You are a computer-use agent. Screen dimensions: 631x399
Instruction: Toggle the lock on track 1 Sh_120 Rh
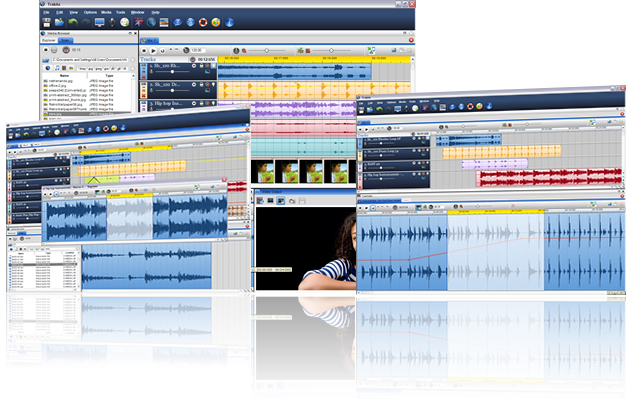tap(202, 66)
